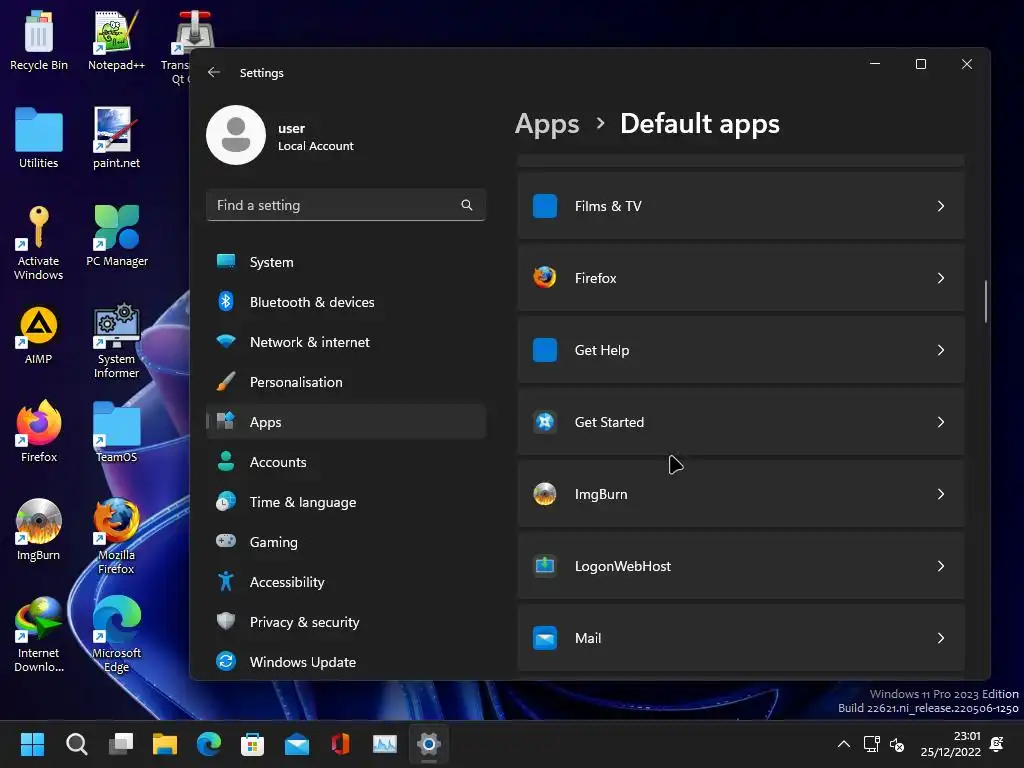This screenshot has height=768, width=1024.
Task: Launch Notepad++ from the desktop
Action: [116, 40]
